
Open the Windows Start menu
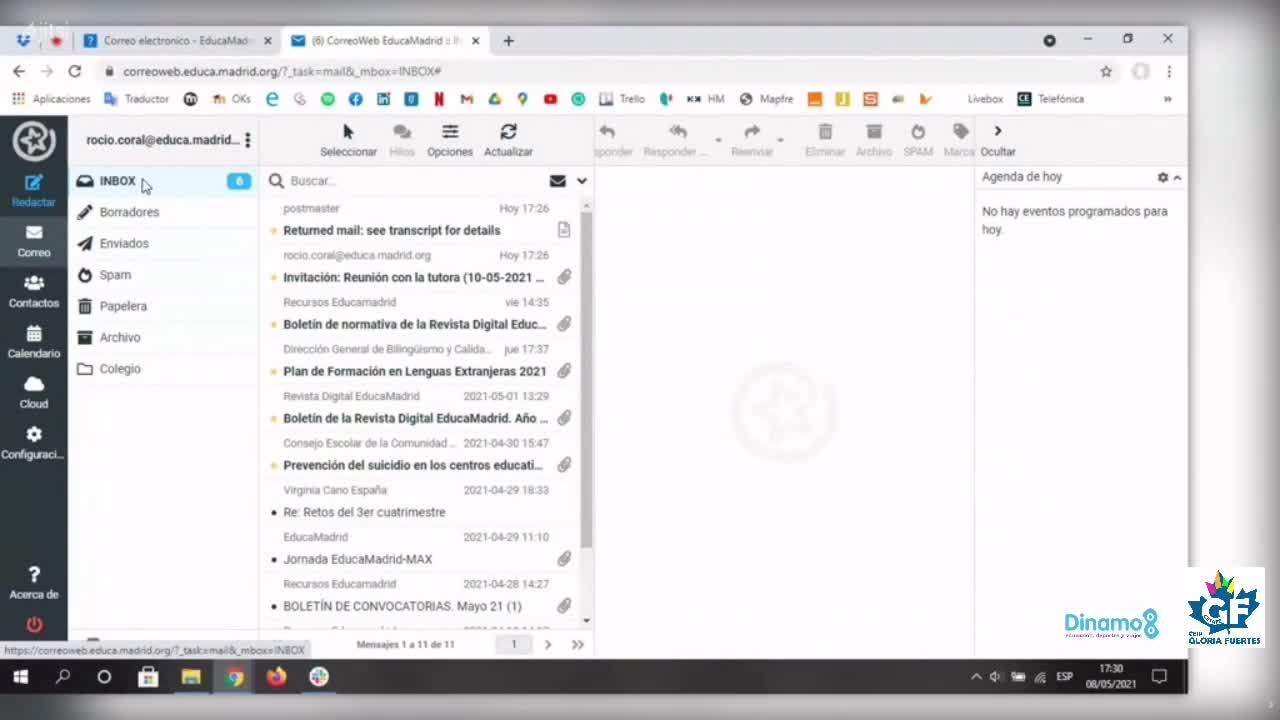click(x=20, y=677)
